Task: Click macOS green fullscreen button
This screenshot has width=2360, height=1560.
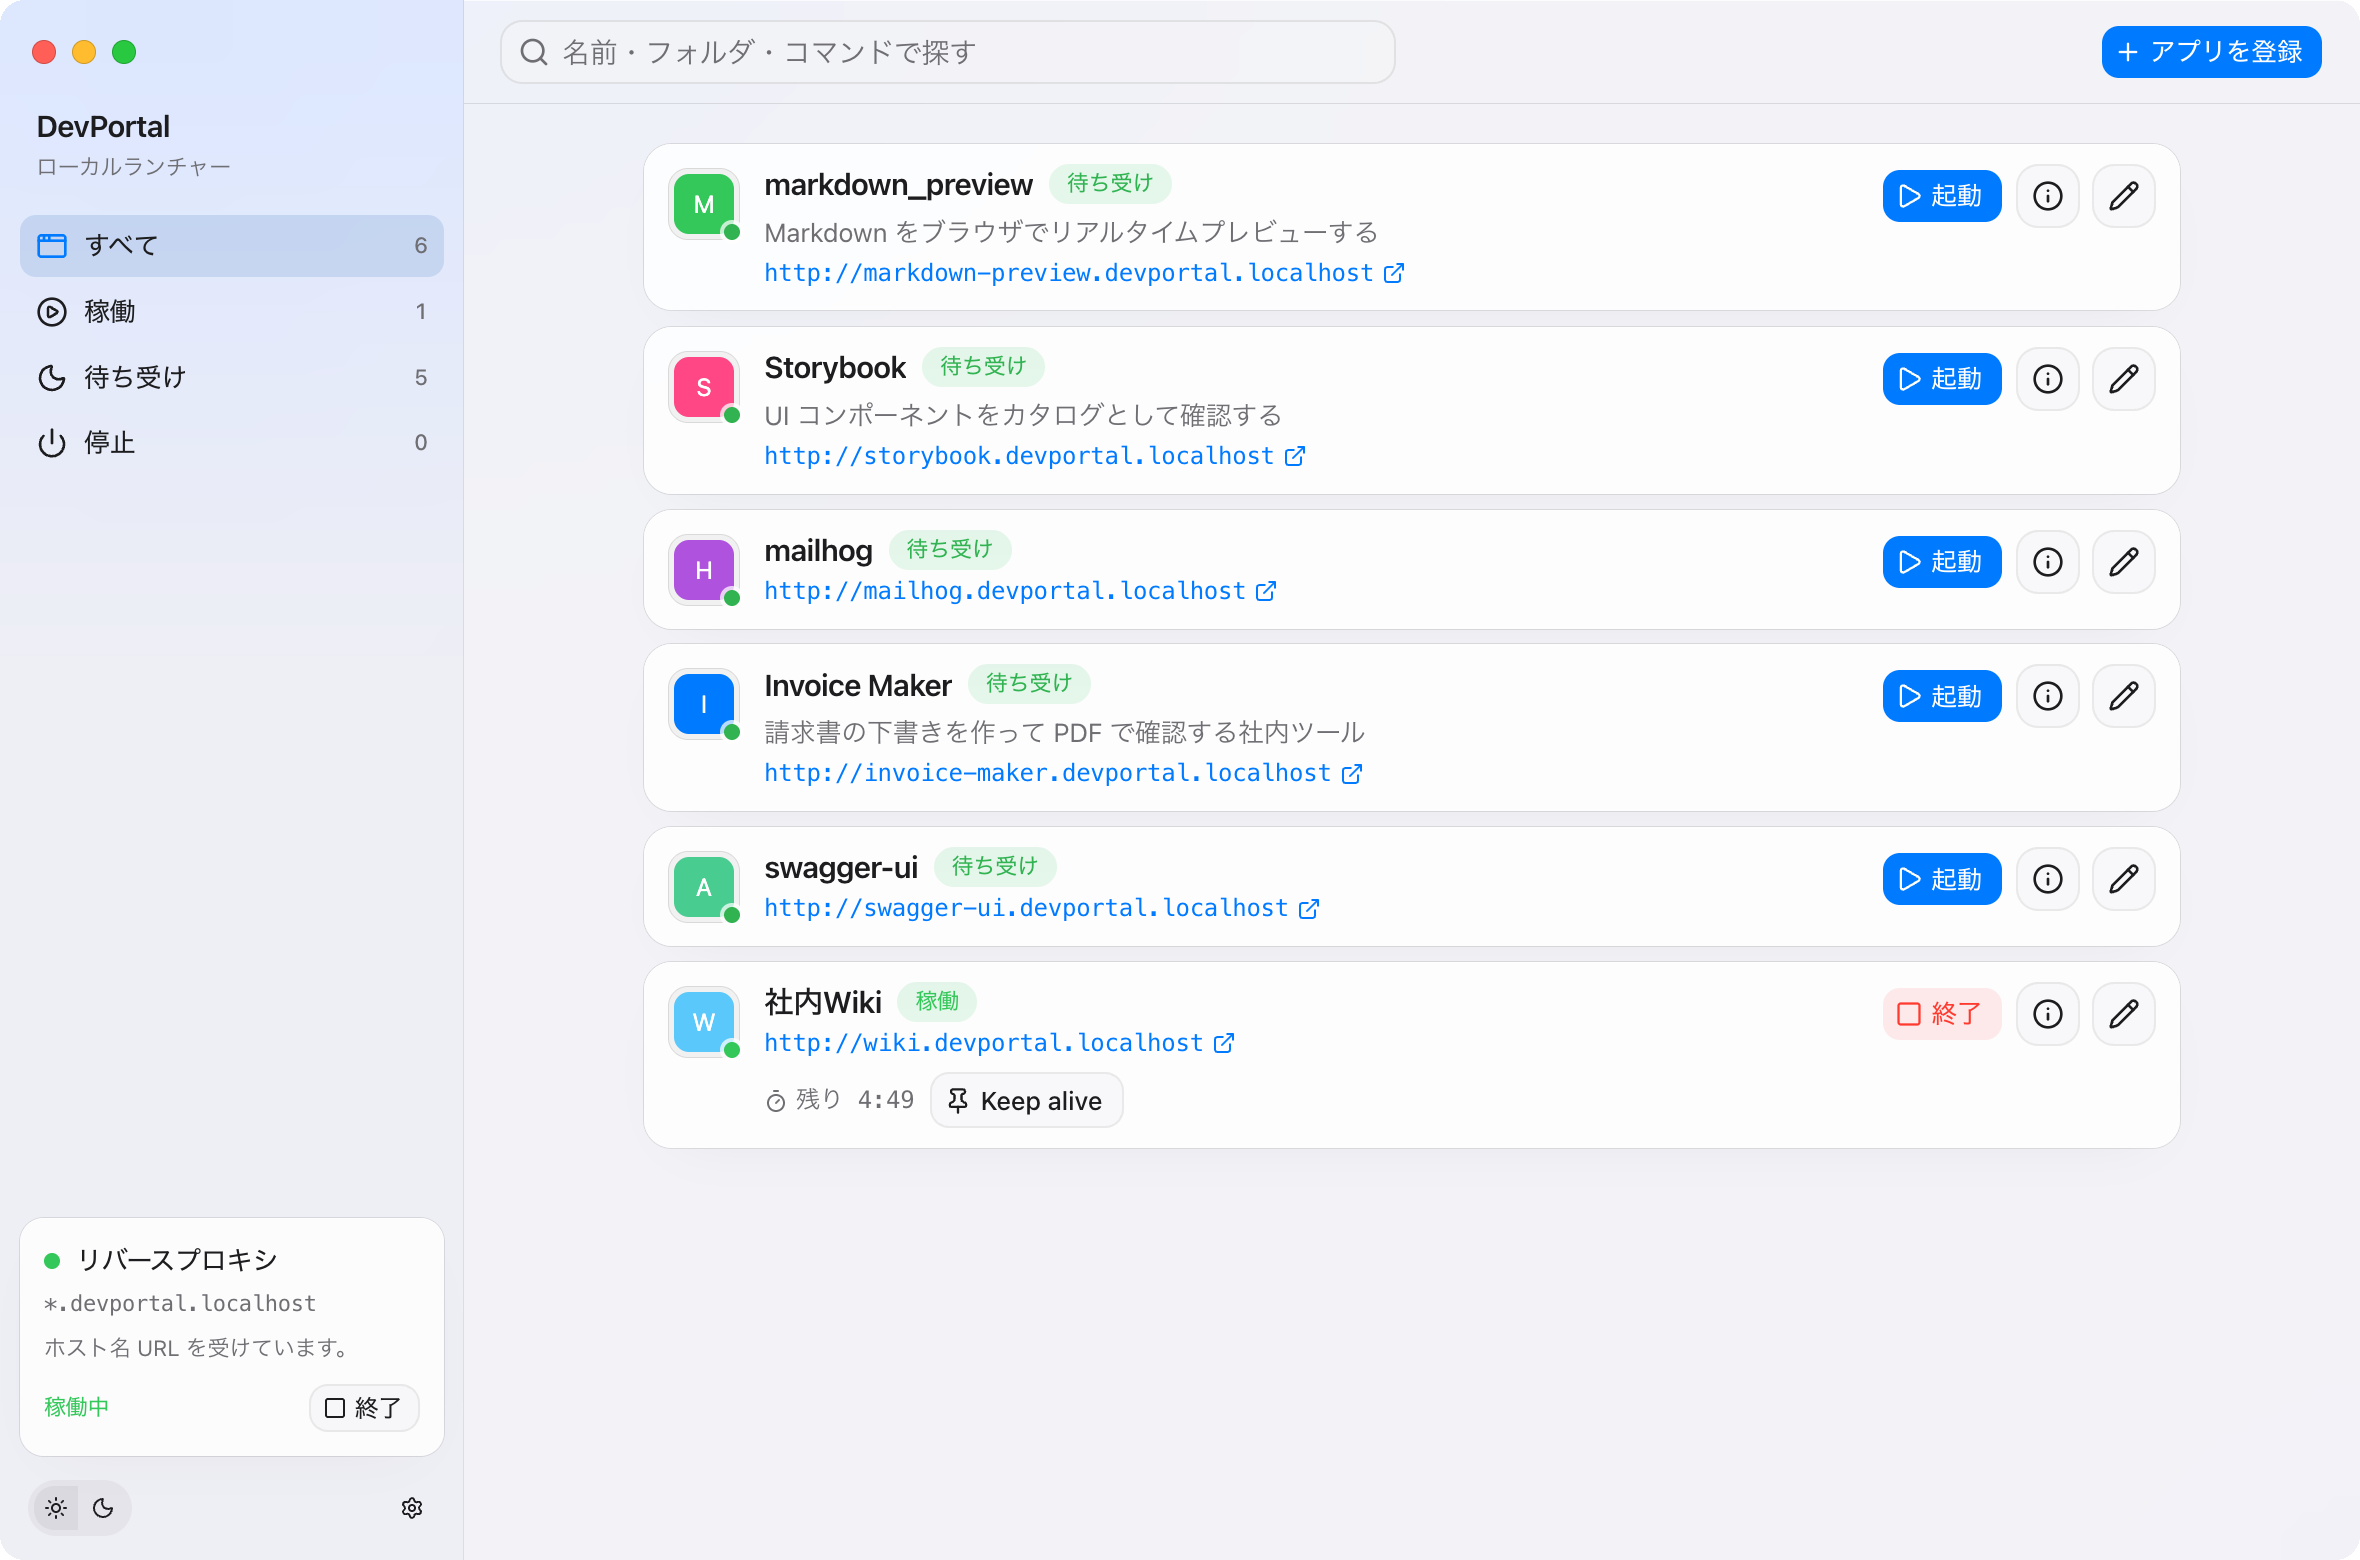Action: (x=124, y=52)
